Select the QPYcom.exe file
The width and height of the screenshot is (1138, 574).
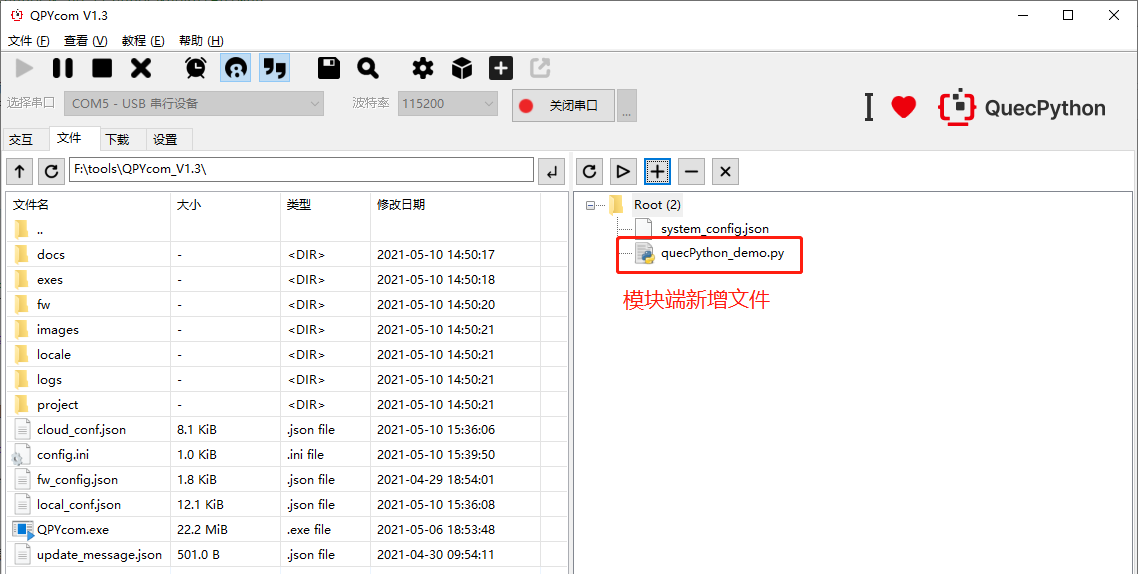pyautogui.click(x=287, y=530)
